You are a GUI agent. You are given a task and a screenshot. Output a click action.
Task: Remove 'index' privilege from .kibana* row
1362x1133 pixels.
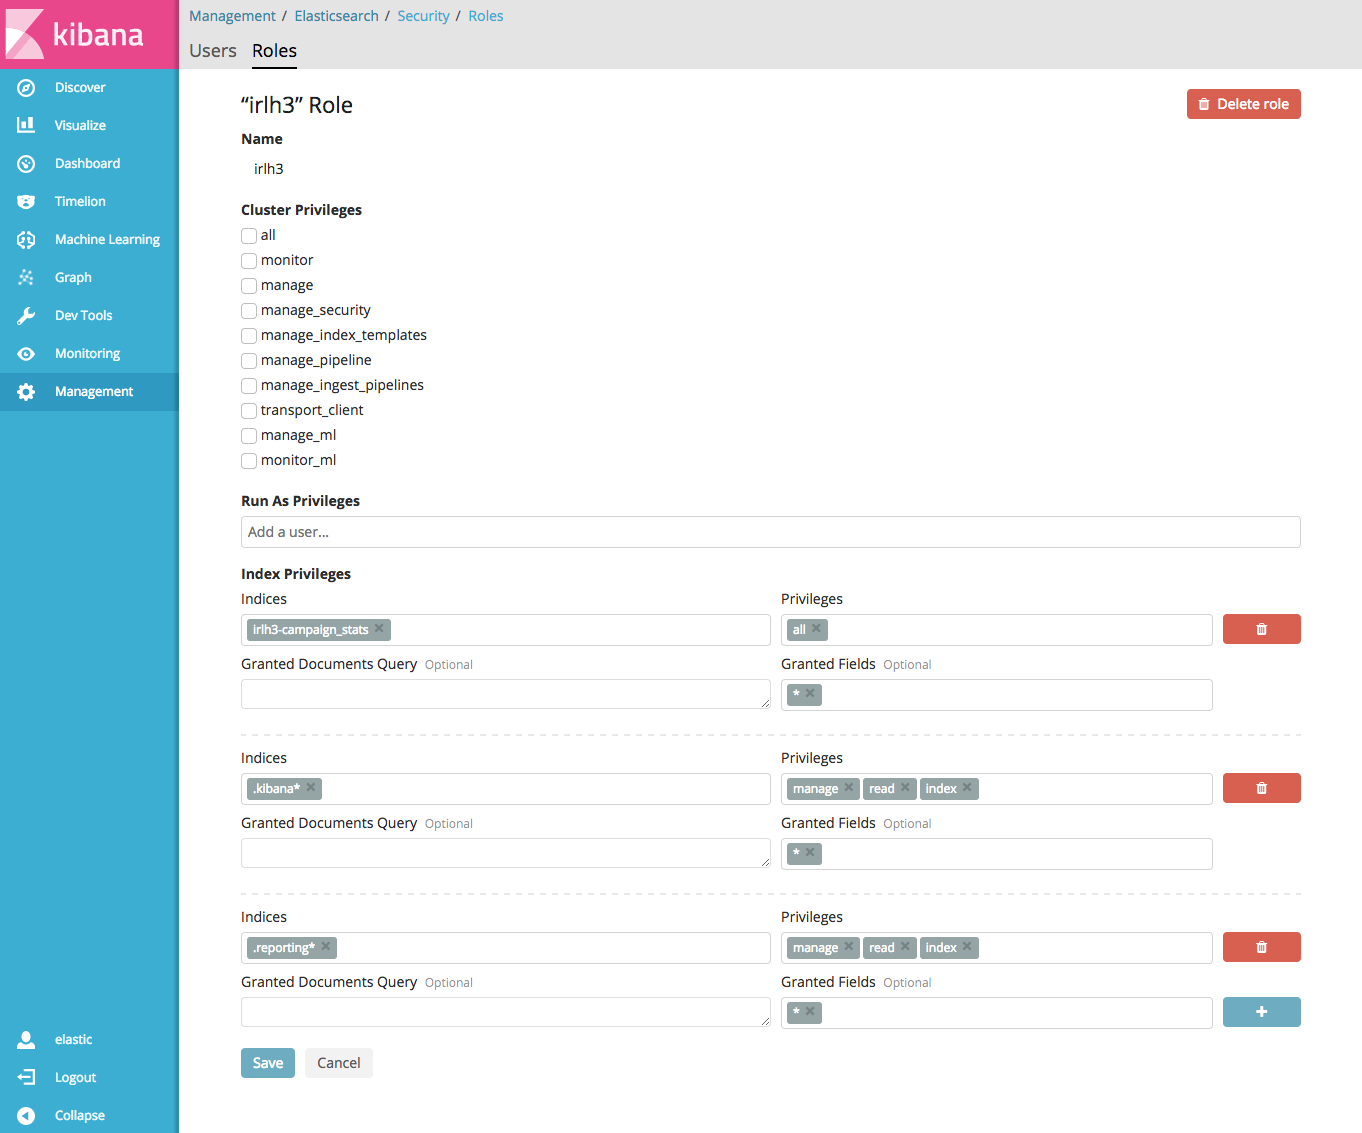967,788
